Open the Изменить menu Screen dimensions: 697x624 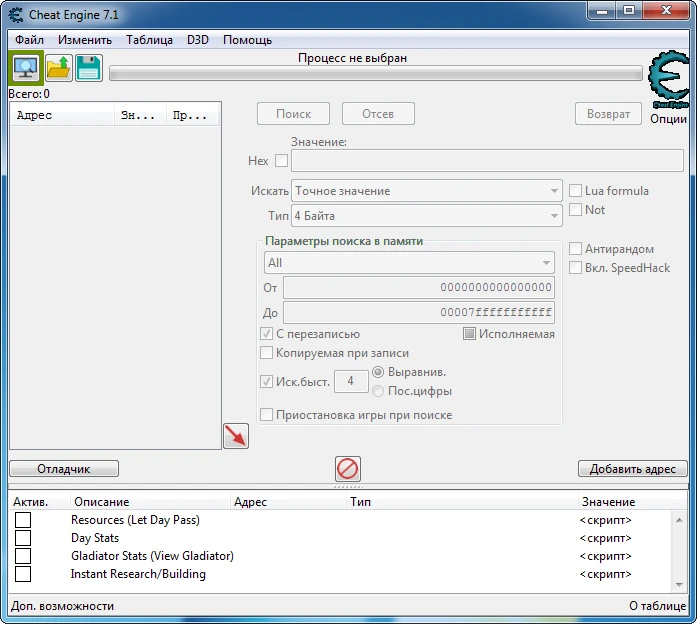pyautogui.click(x=85, y=40)
